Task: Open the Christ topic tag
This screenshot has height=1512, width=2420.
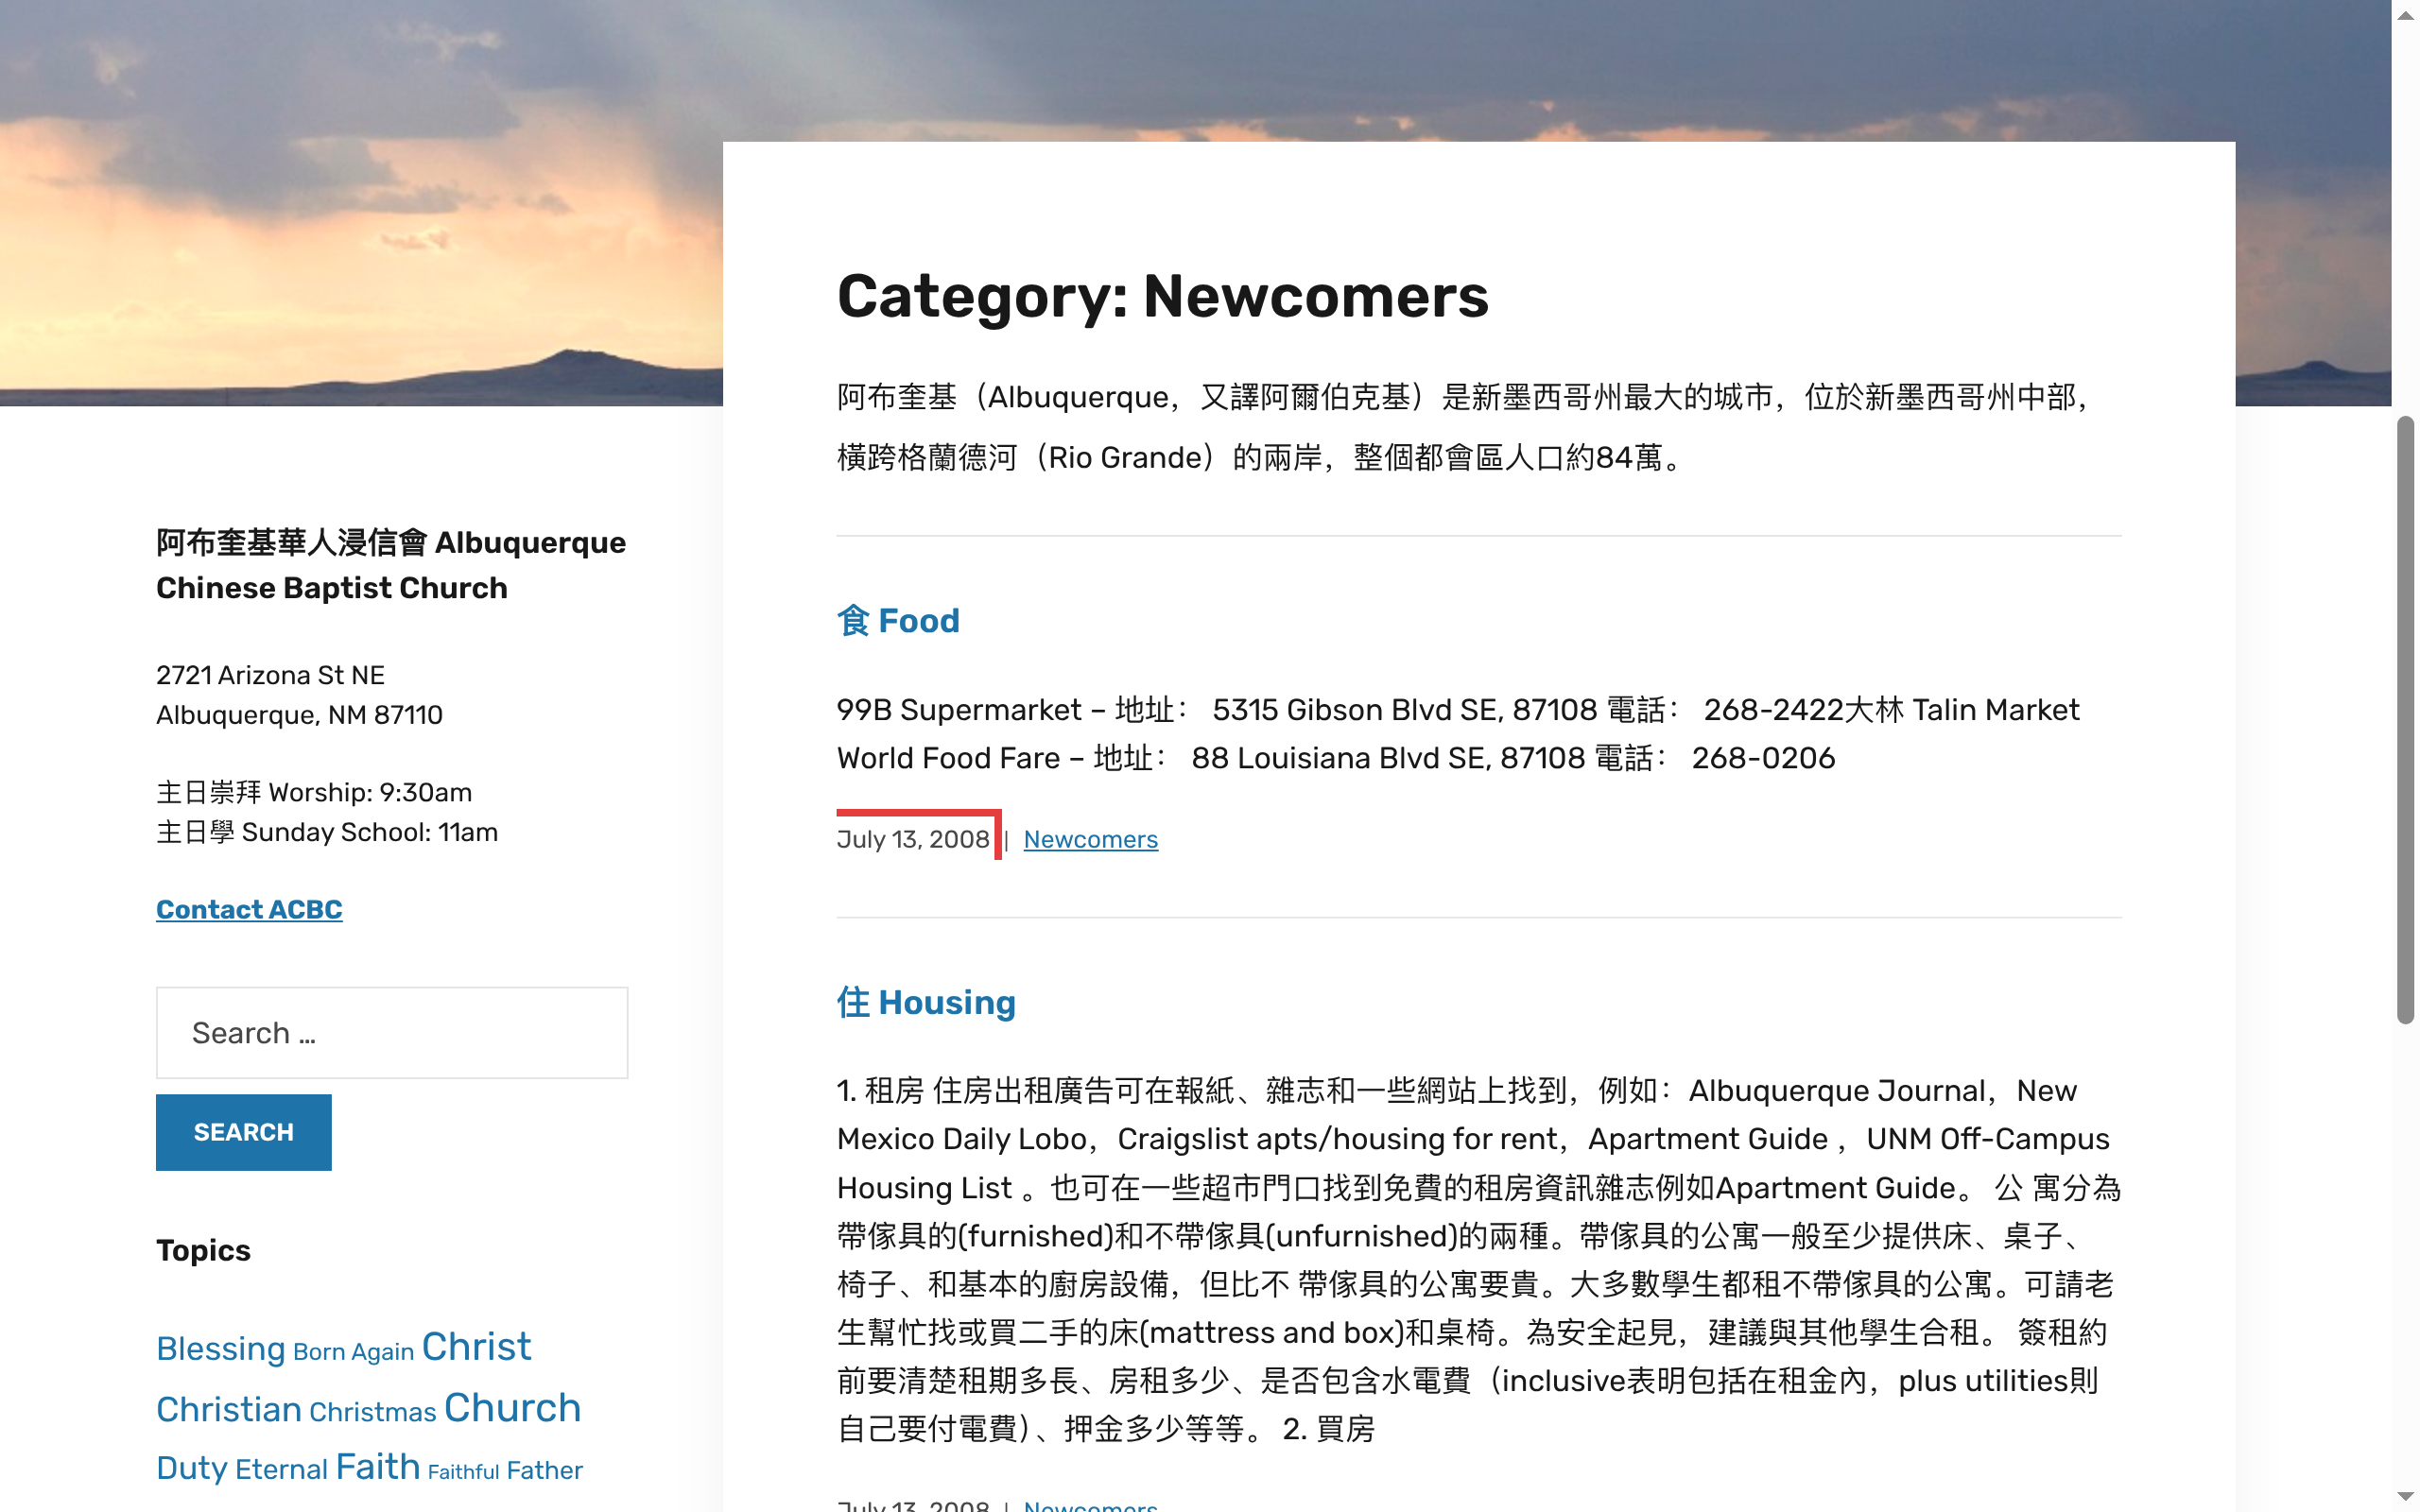Action: [x=476, y=1347]
